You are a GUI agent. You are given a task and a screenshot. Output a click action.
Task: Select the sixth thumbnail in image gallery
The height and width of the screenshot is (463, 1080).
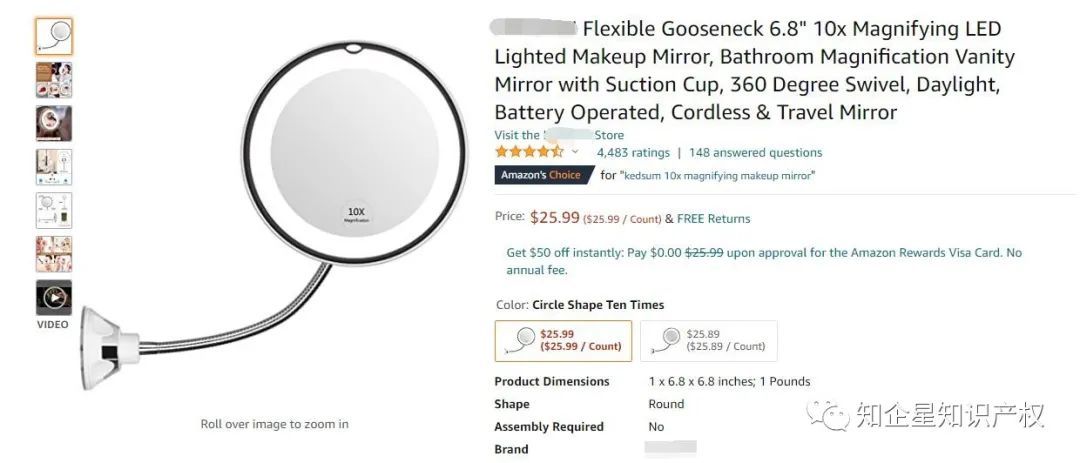(53, 254)
